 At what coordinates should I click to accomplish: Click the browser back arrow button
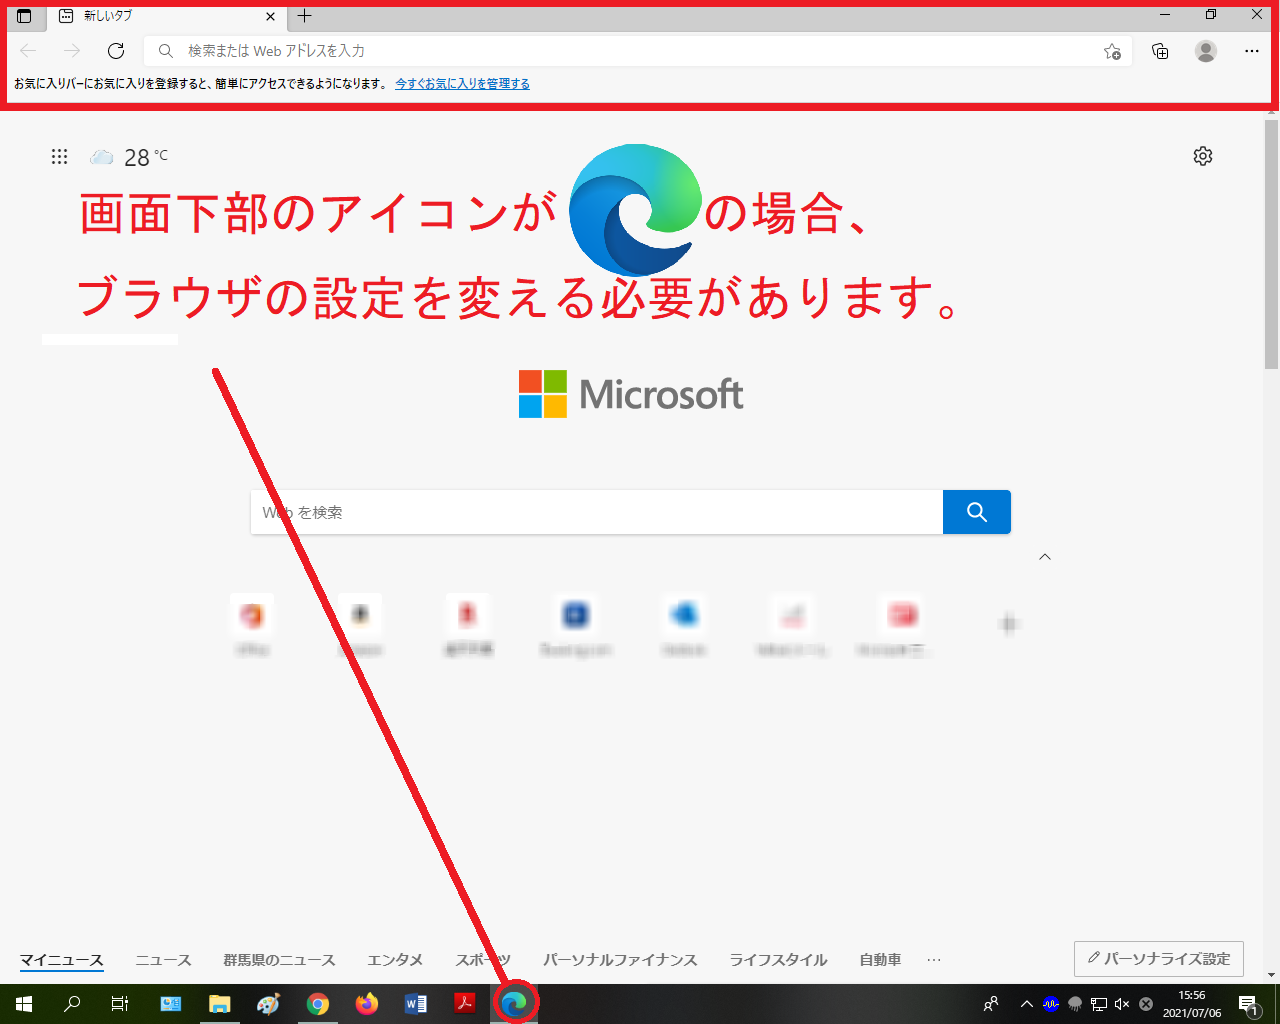click(28, 51)
